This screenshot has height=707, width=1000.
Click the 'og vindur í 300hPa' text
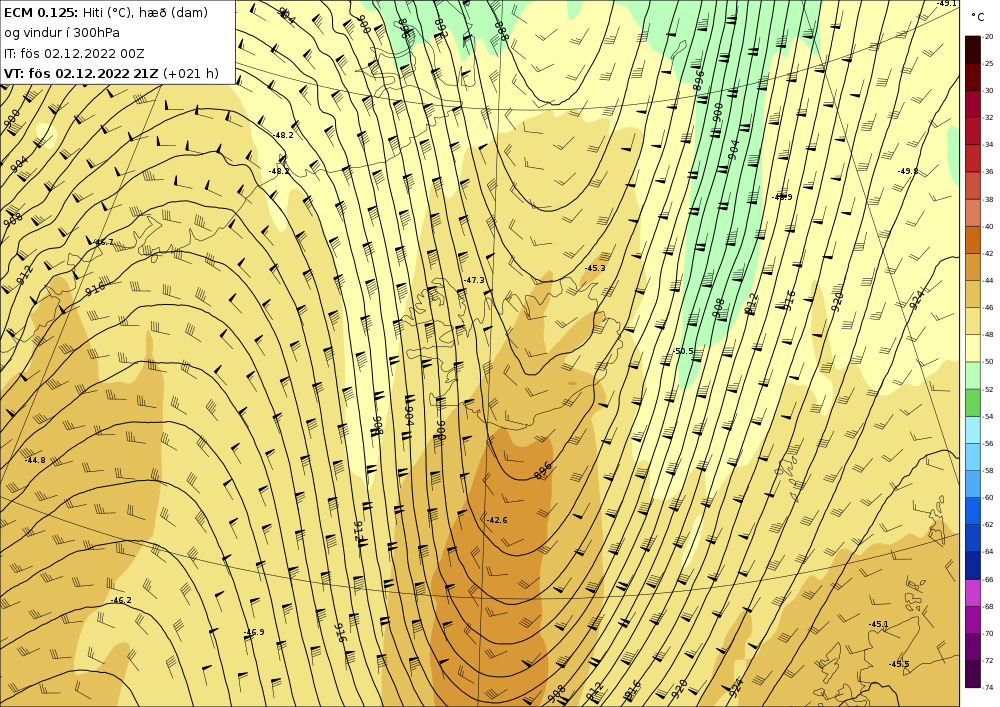click(x=62, y=33)
